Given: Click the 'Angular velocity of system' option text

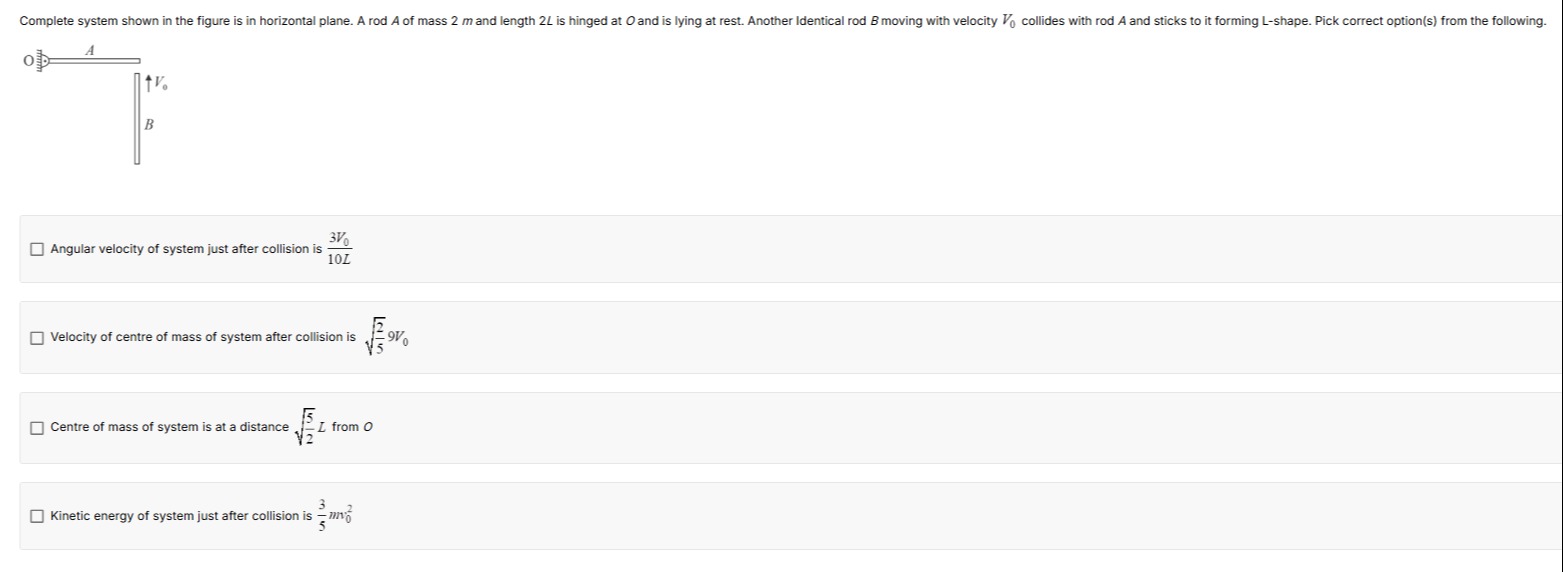Looking at the screenshot, I should (x=187, y=249).
